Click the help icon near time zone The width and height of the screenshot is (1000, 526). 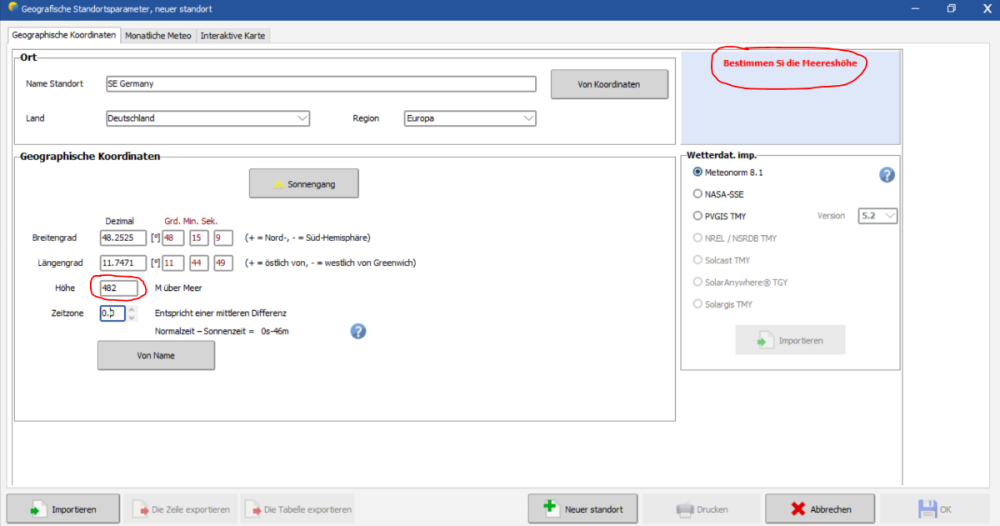[x=358, y=331]
